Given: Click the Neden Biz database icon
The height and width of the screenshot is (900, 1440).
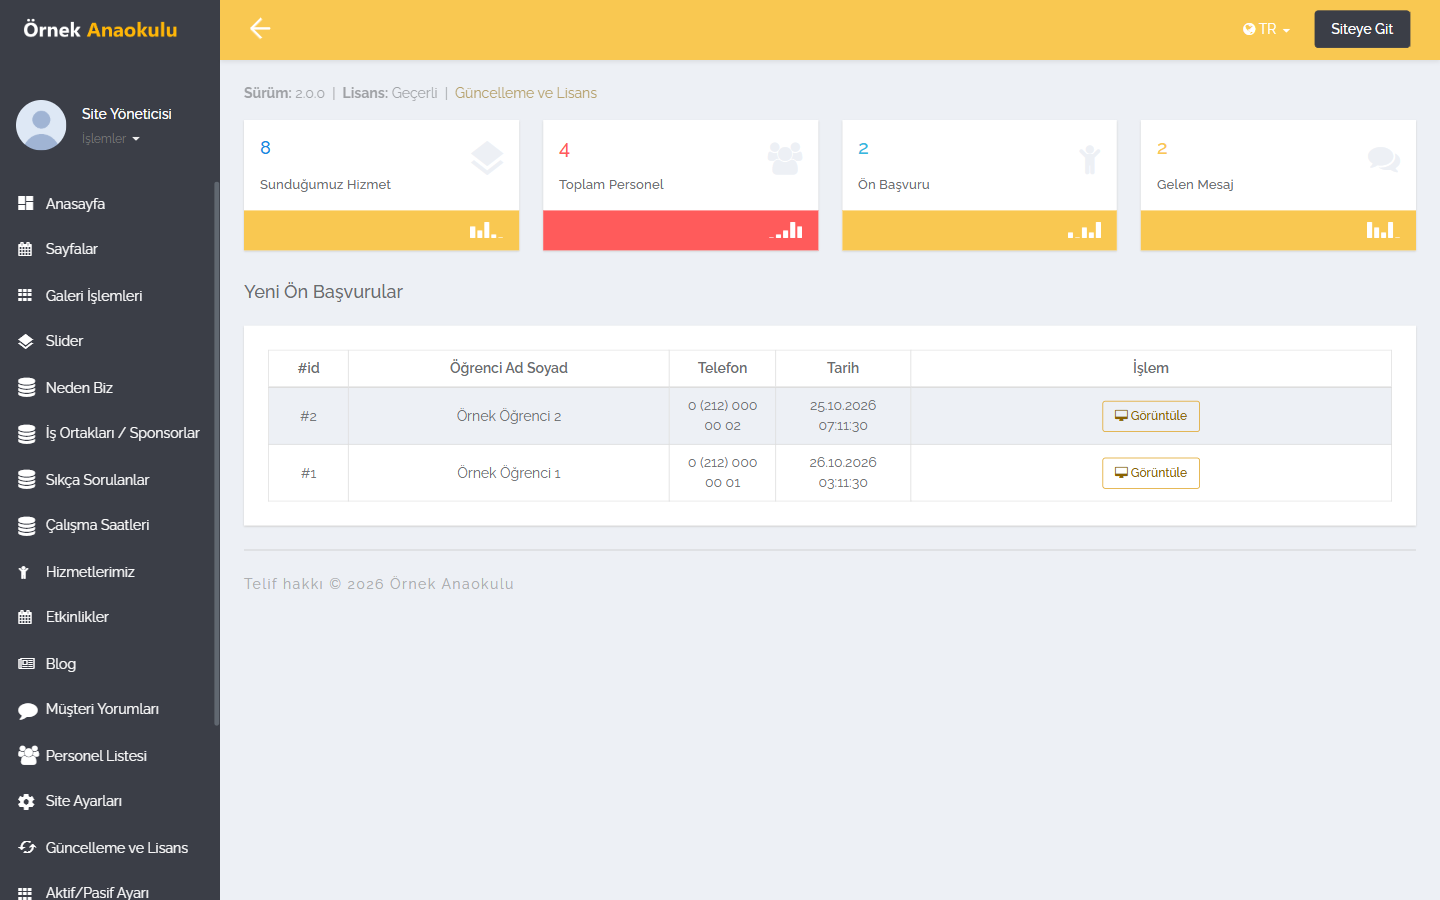Looking at the screenshot, I should point(26,388).
